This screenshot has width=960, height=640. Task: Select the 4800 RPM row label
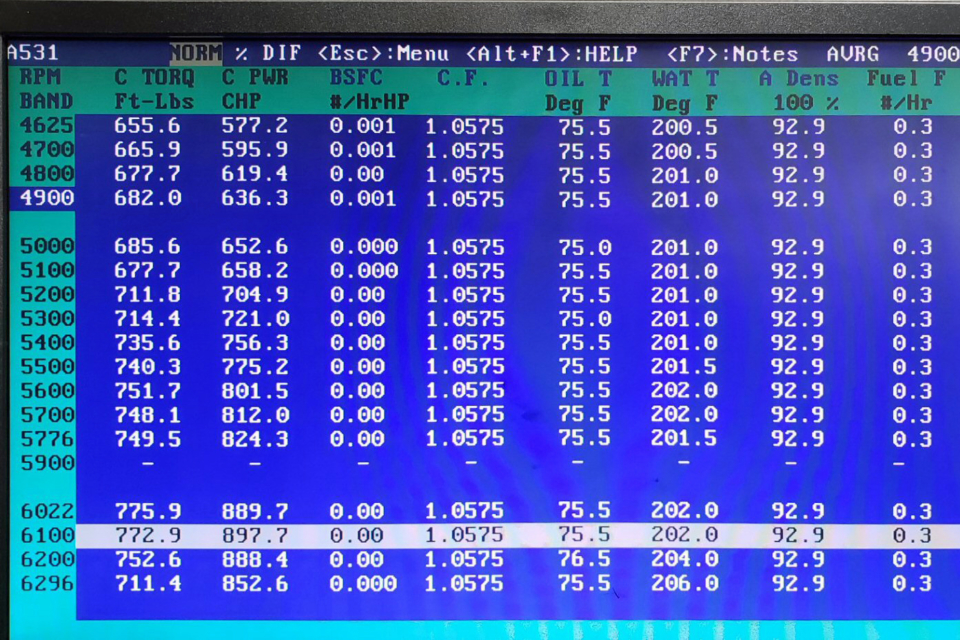(x=47, y=174)
